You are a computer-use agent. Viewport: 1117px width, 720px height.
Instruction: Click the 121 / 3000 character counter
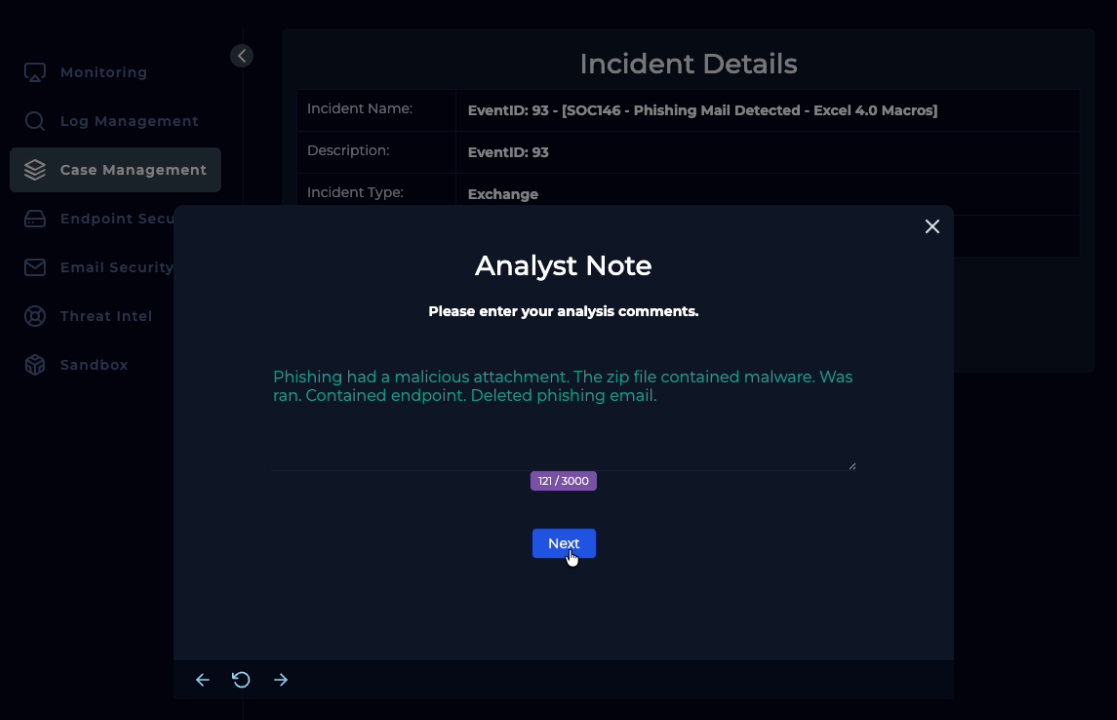coord(563,481)
